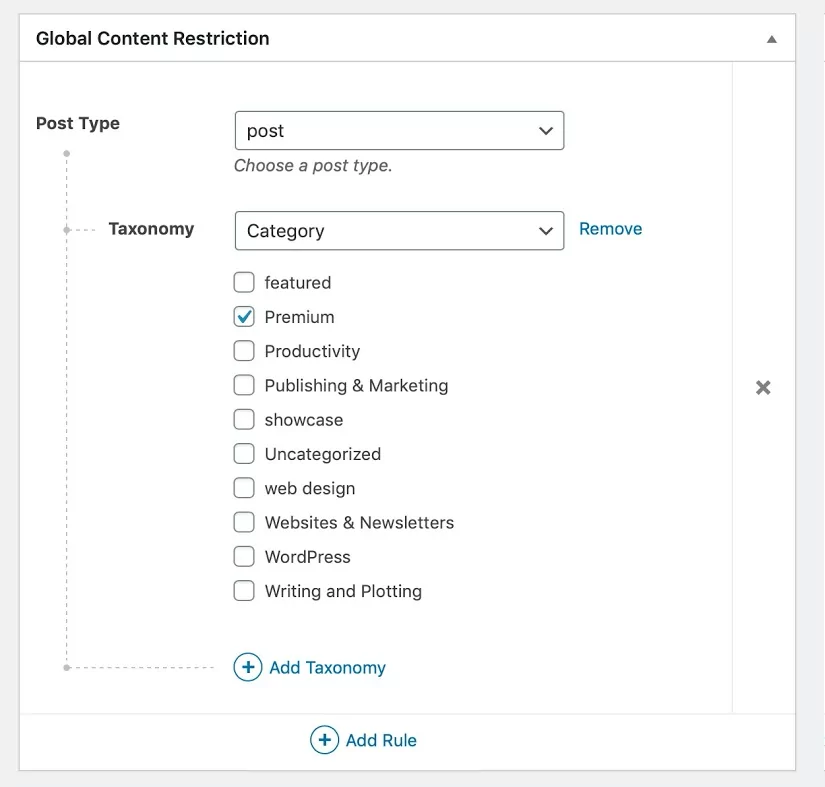Check the Productivity checkbox
The image size is (825, 787).
pos(244,351)
